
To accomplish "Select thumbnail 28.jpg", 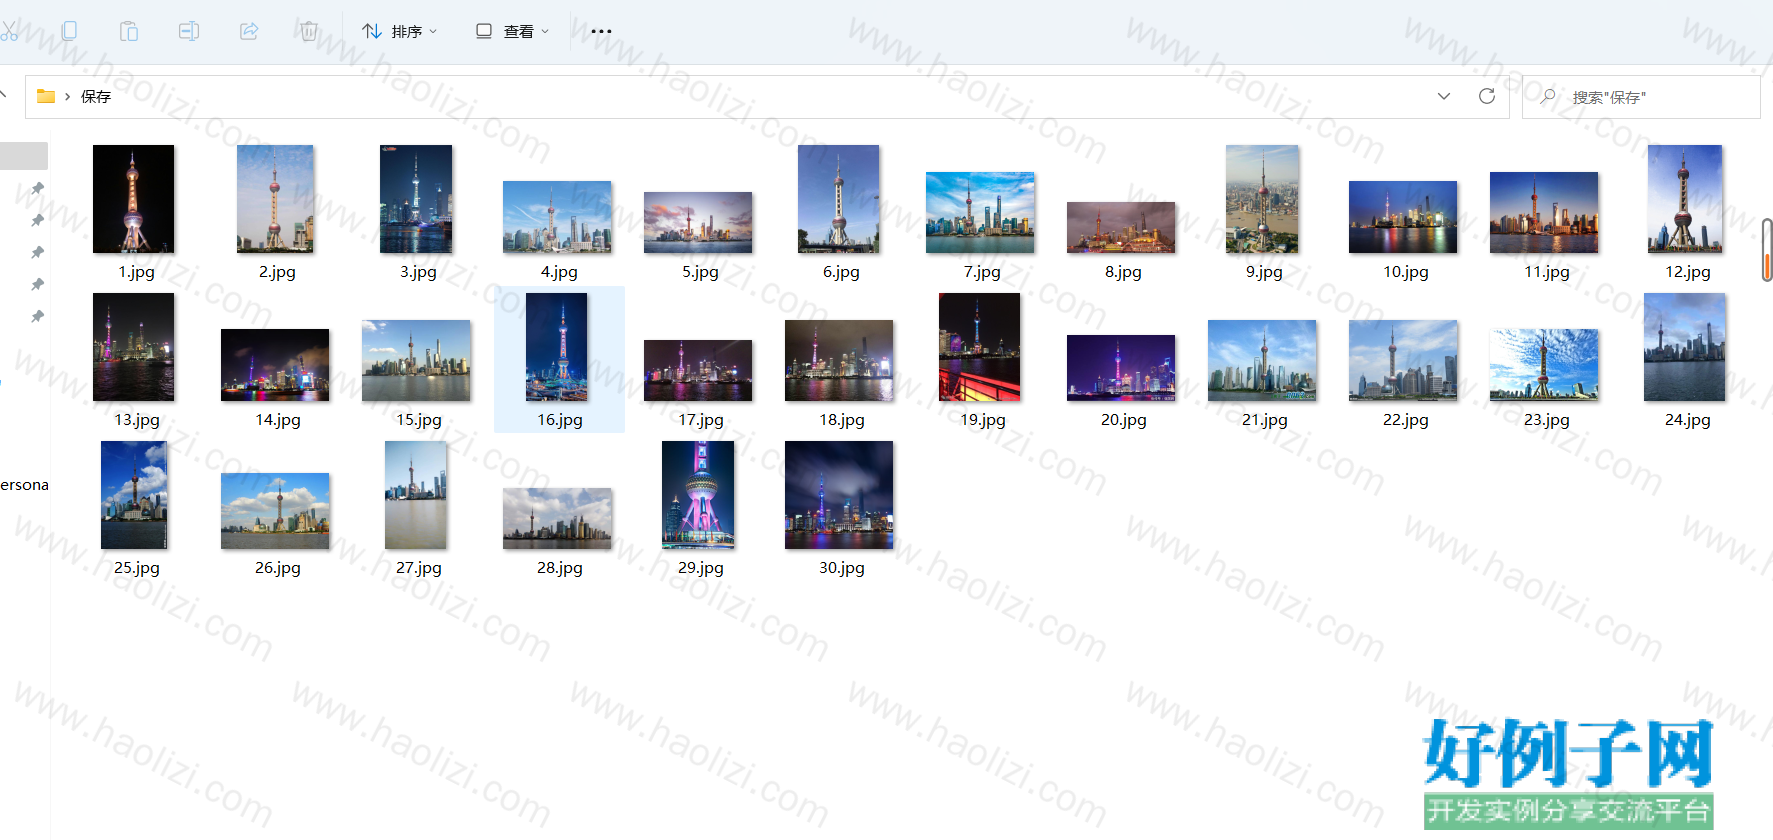I will (557, 518).
